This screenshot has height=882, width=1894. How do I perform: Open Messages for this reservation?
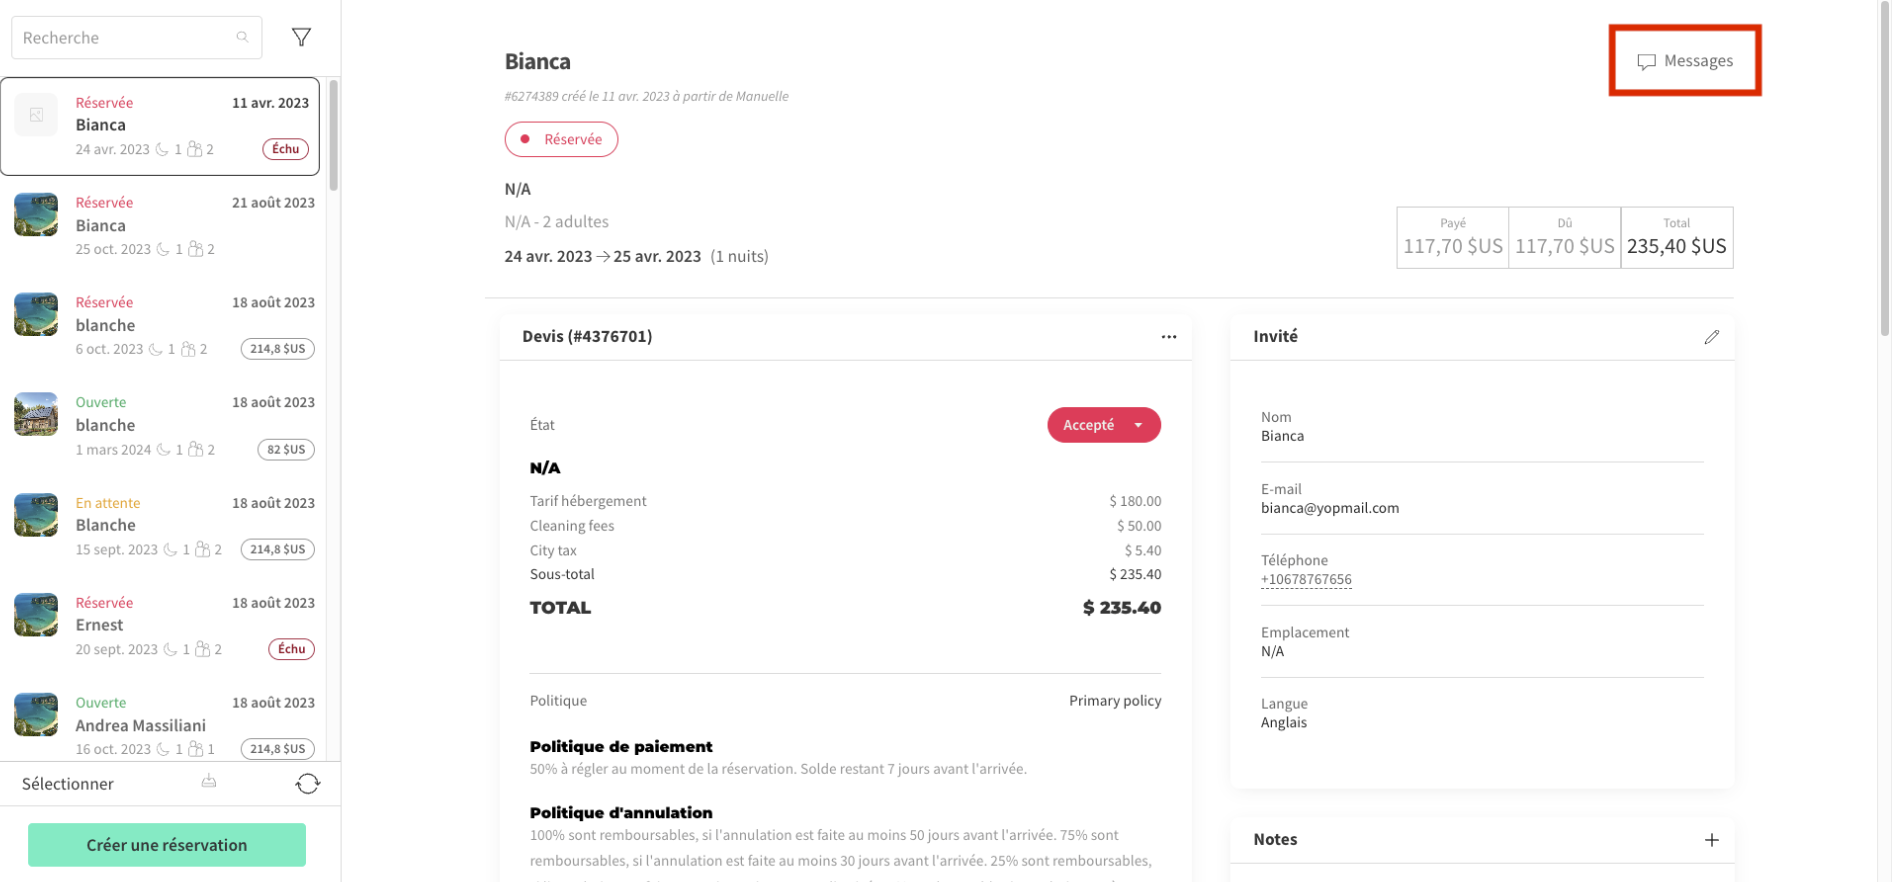click(x=1685, y=61)
